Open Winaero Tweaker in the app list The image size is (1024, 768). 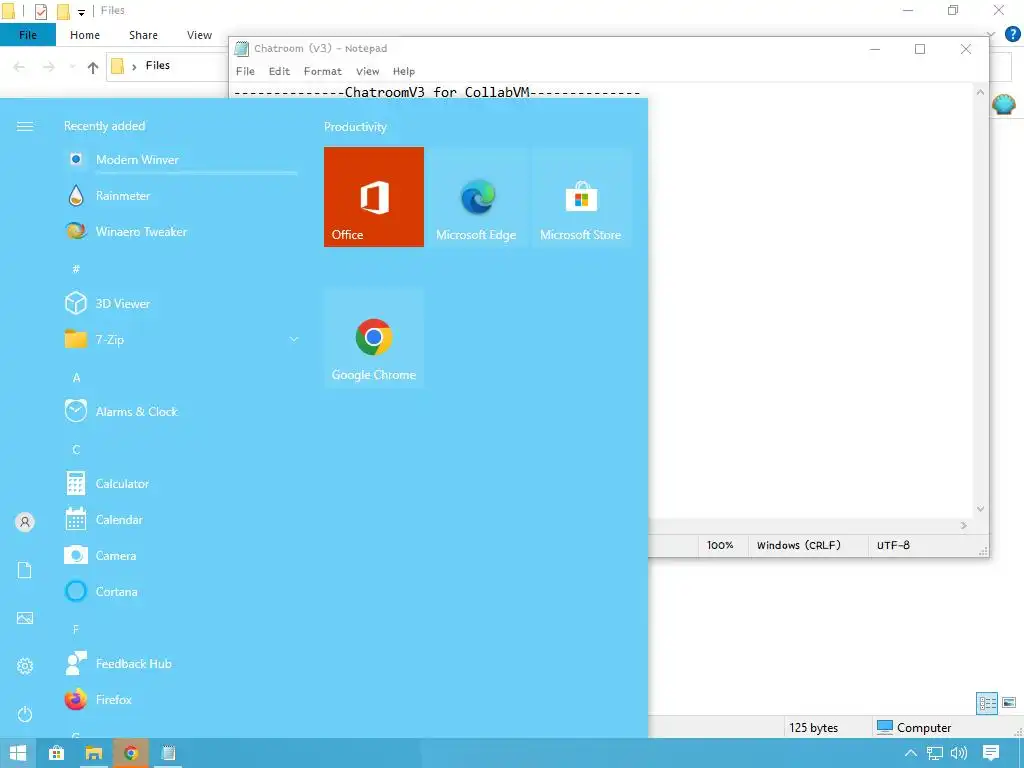tap(181, 231)
